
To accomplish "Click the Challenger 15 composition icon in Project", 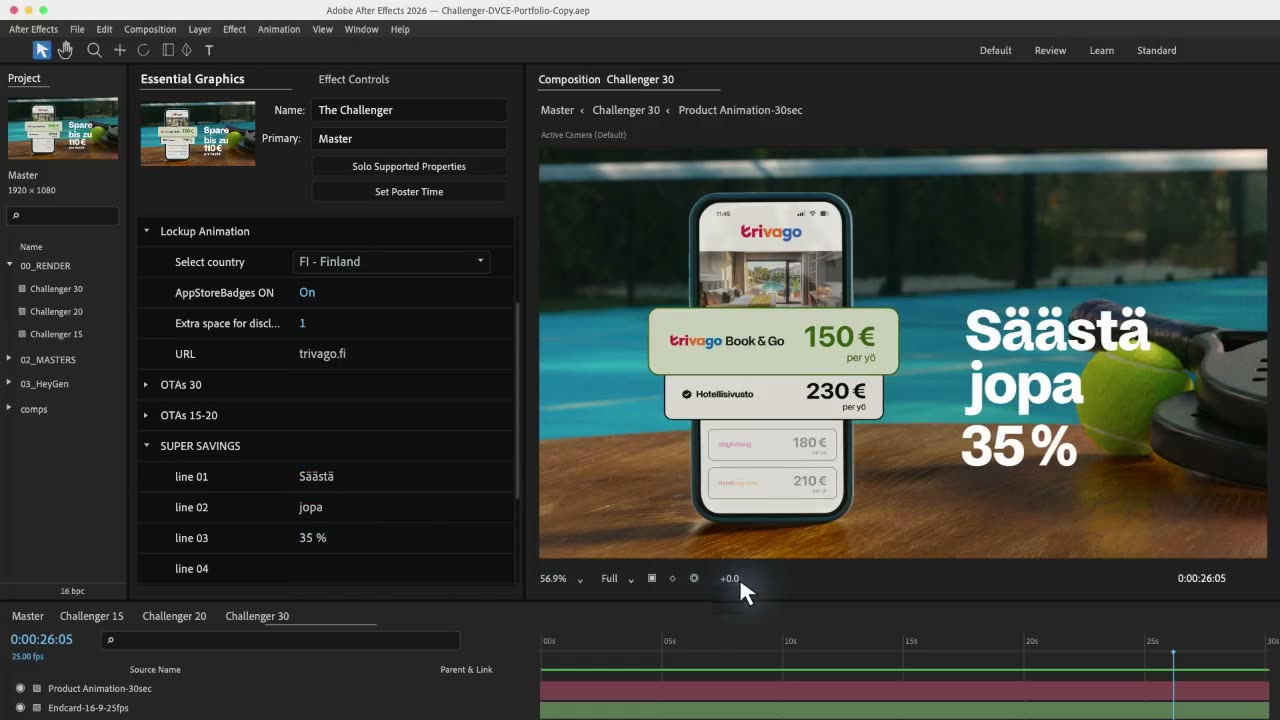I will pyautogui.click(x=22, y=335).
